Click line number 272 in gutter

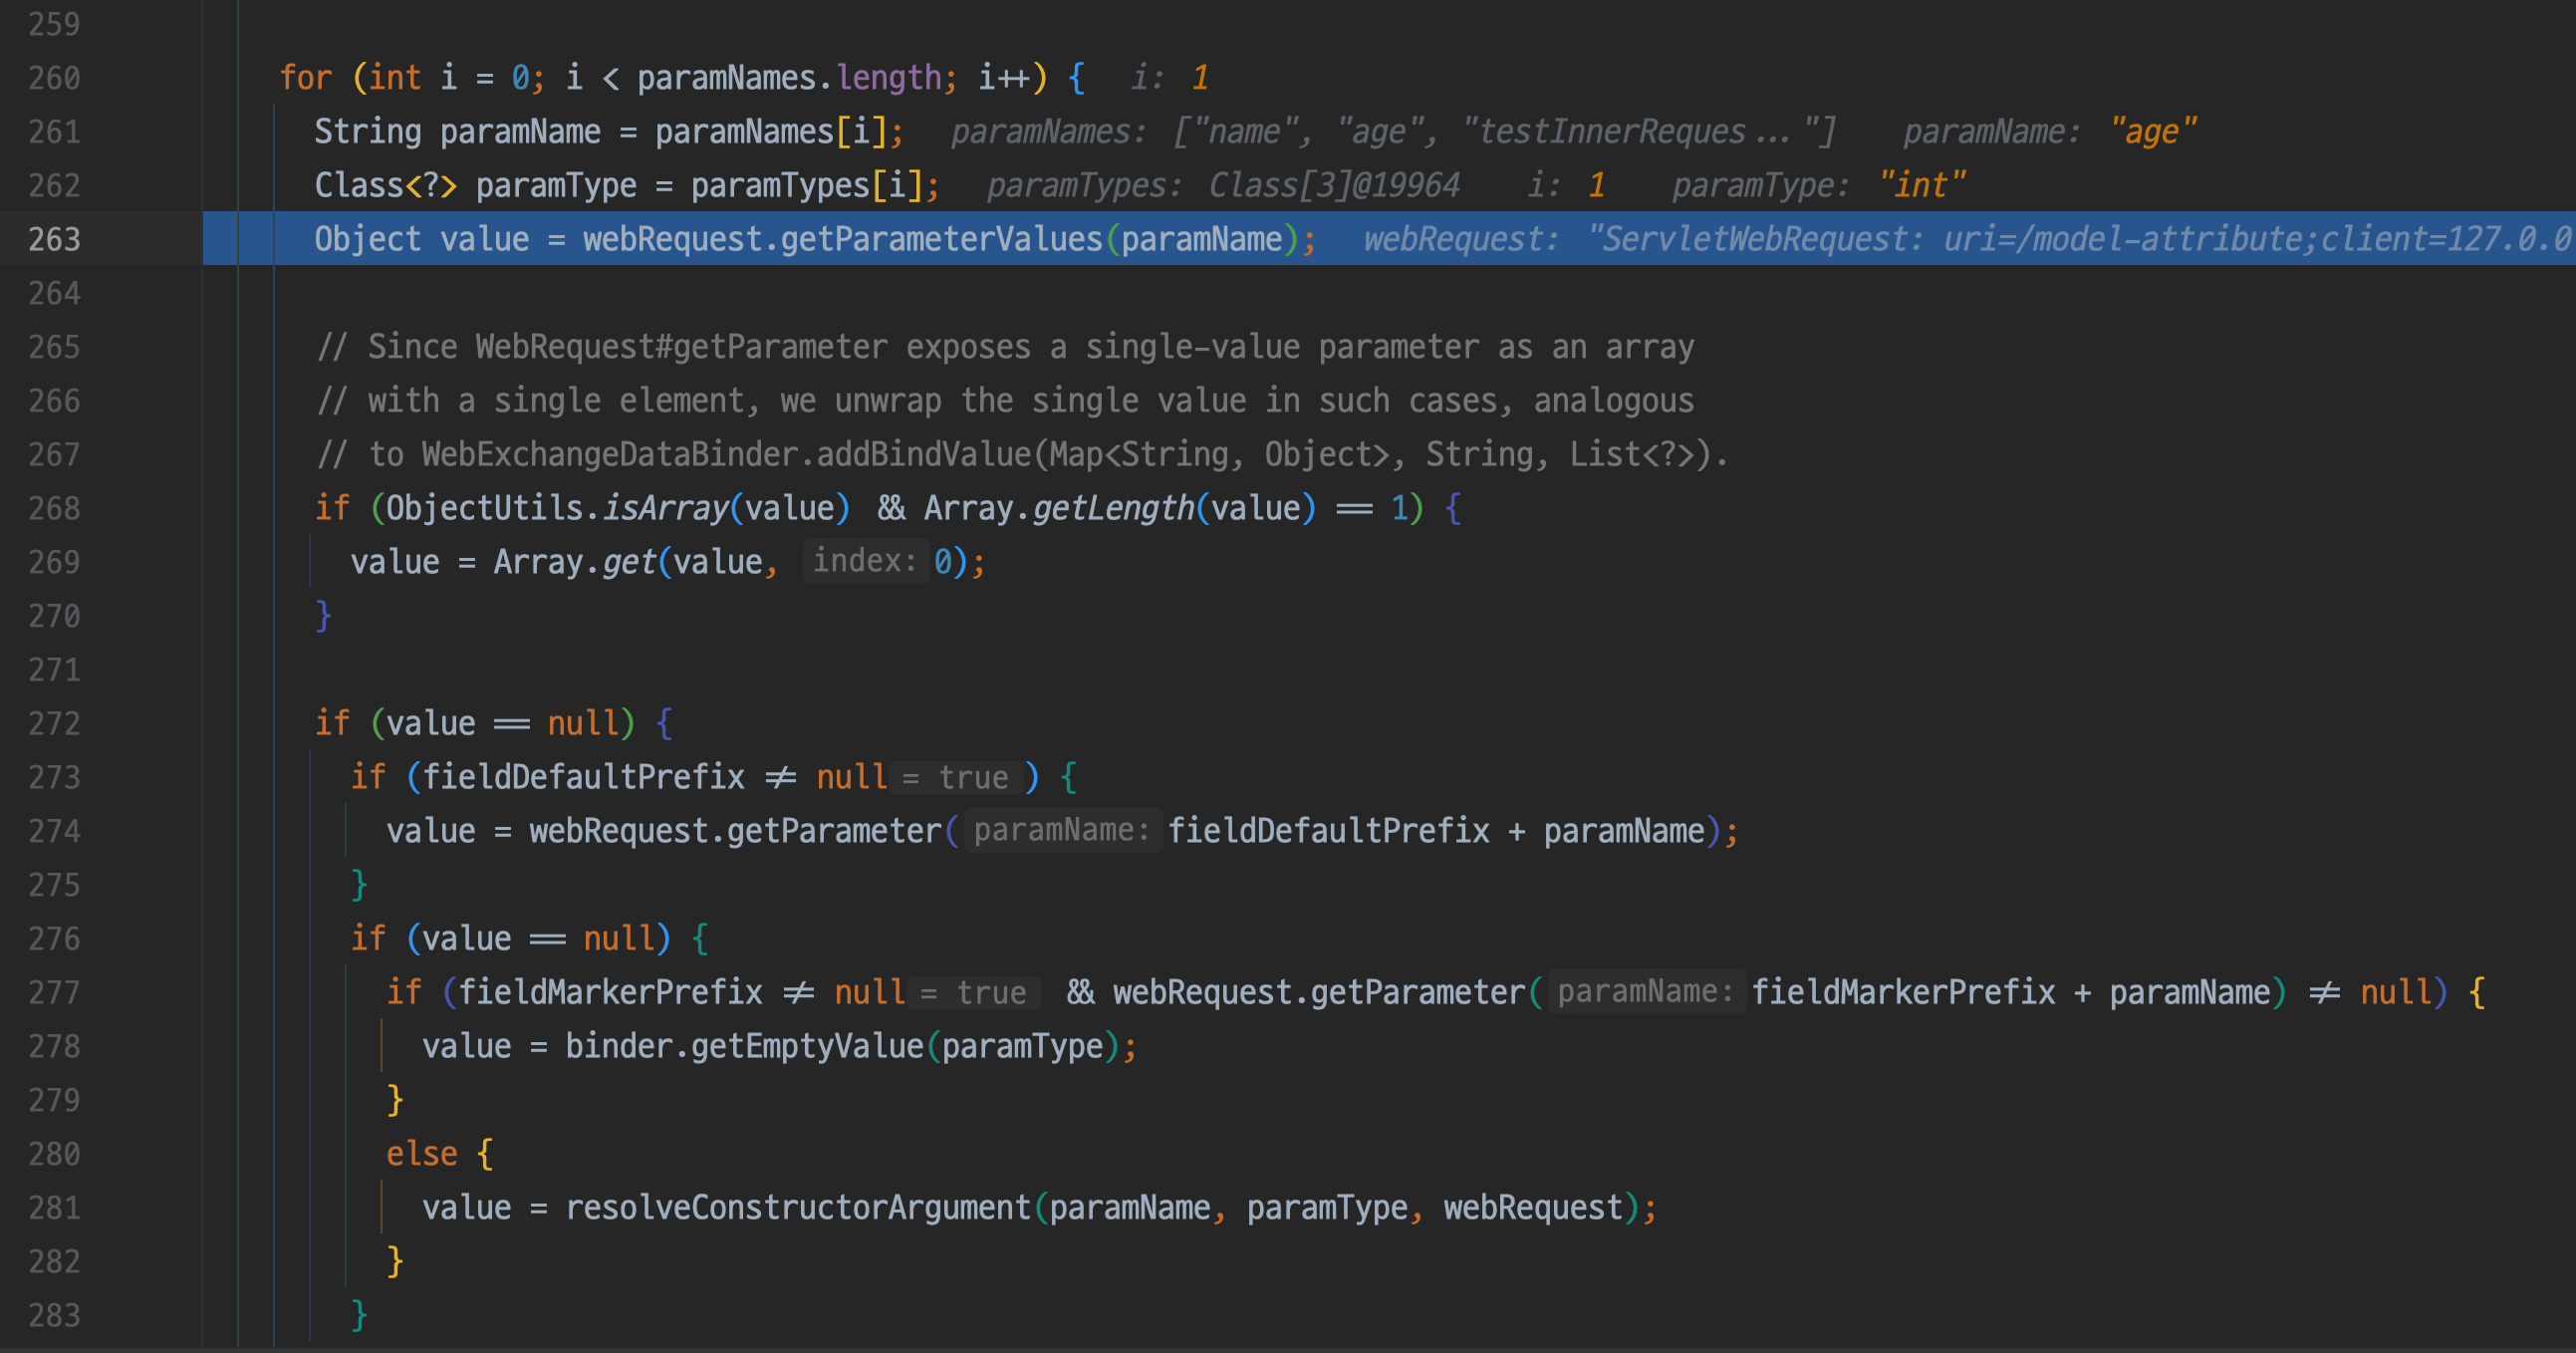pos(54,723)
